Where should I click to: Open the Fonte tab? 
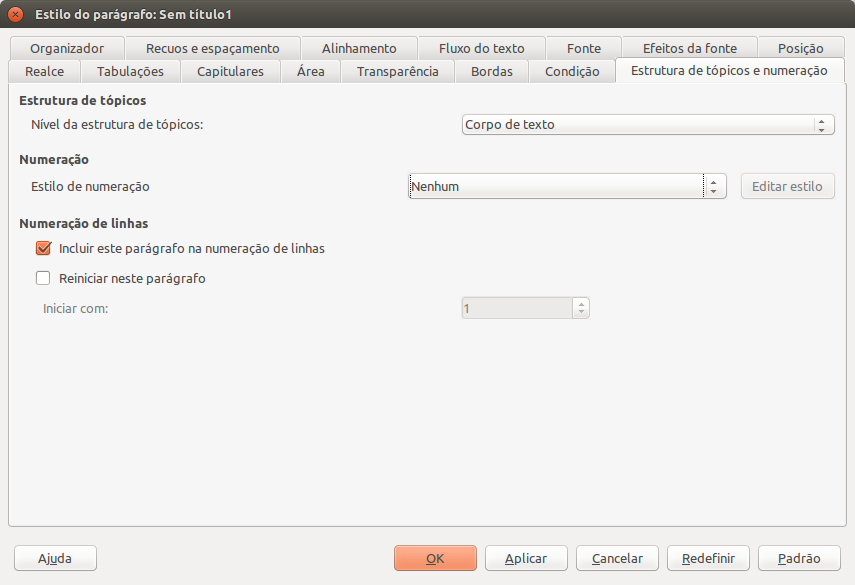pos(583,49)
